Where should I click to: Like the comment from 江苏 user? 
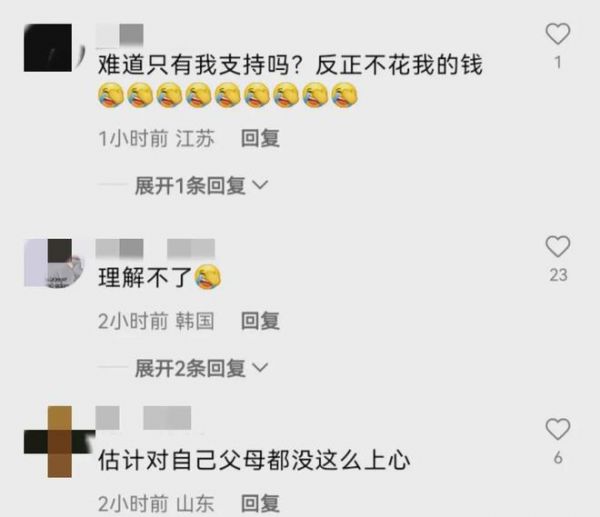coord(558,34)
